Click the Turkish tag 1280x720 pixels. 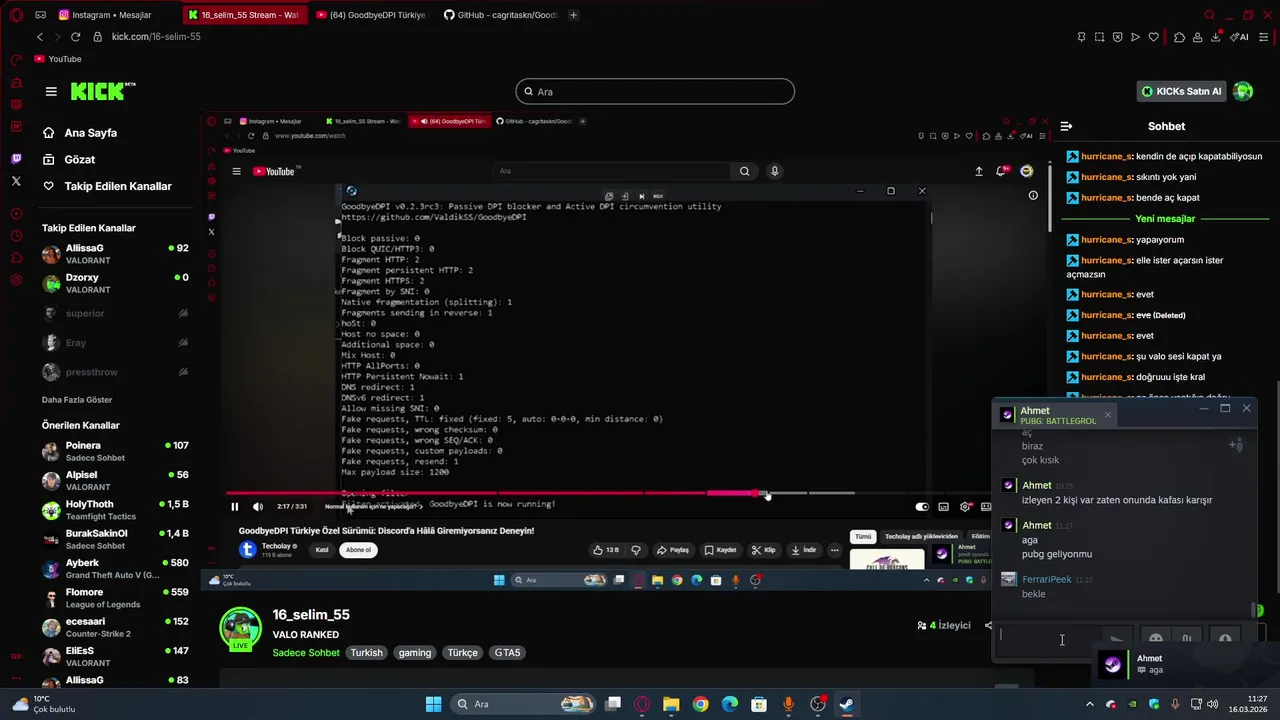coord(366,653)
